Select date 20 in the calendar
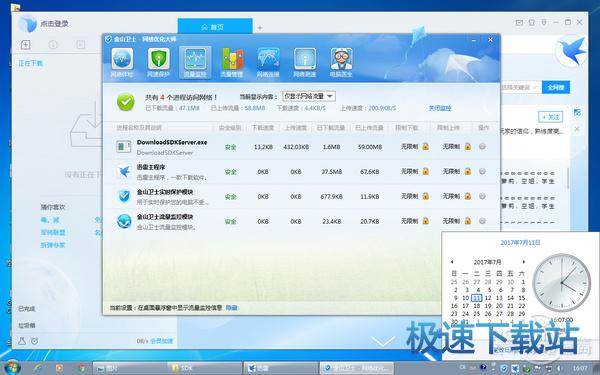Image resolution: width=600 pixels, height=375 pixels. pos(499,306)
